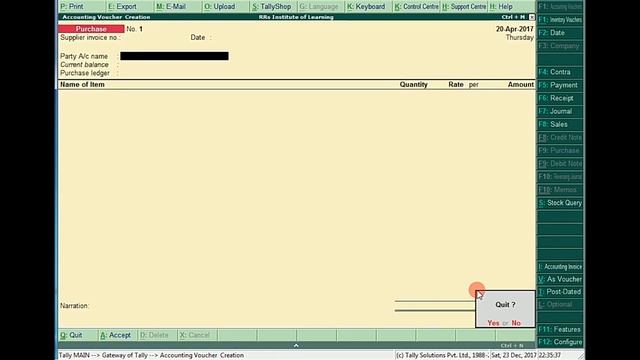Open K: Control Centre
640x360 pixels.
[416, 7]
